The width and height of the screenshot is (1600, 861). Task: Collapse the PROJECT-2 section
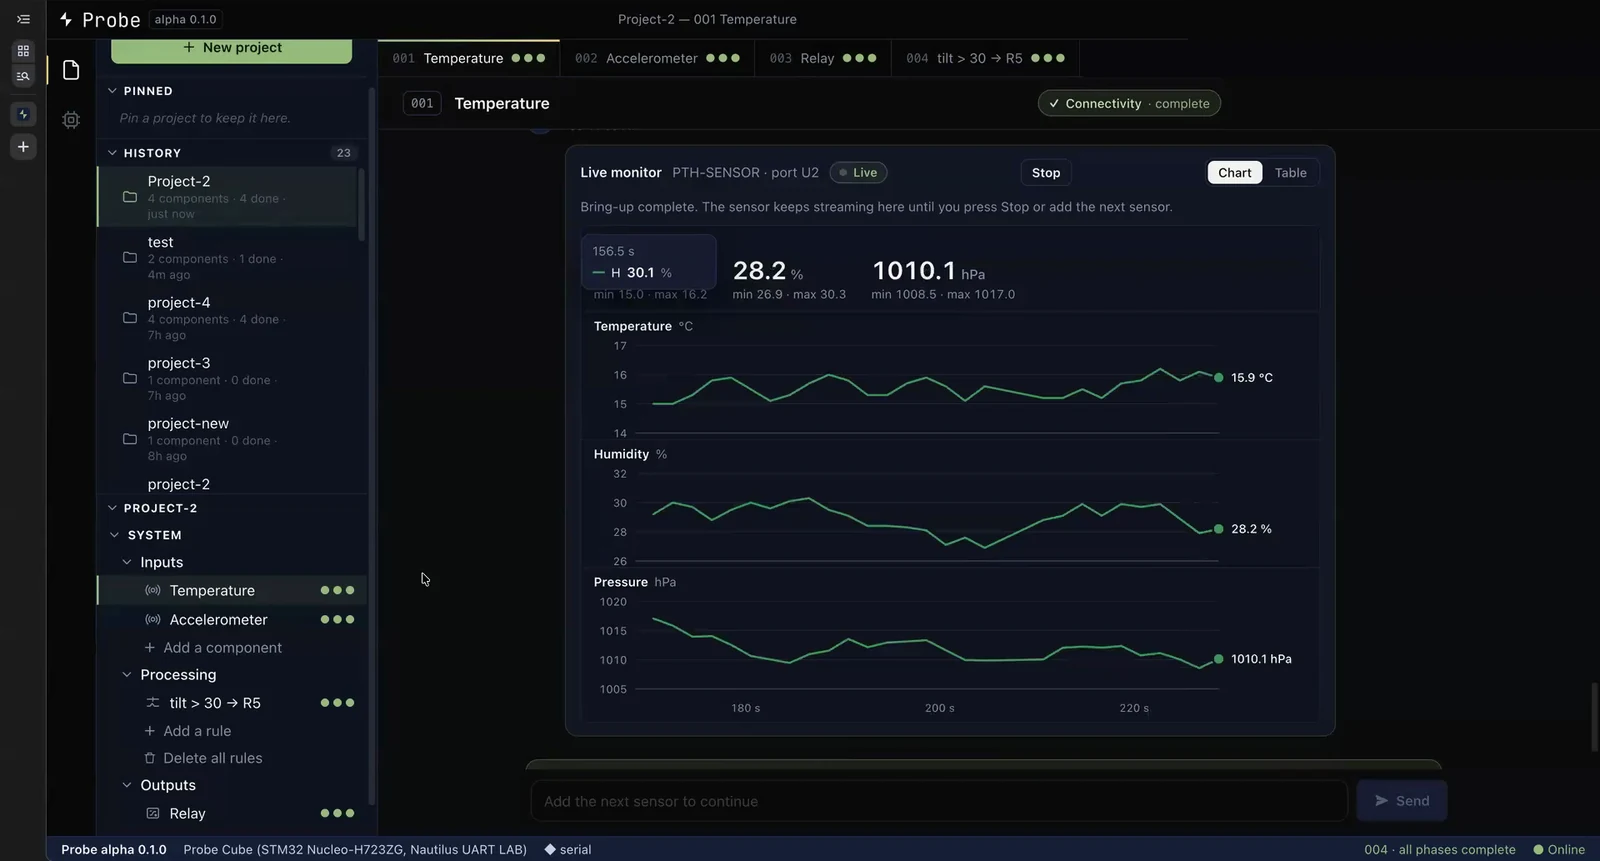pos(112,508)
